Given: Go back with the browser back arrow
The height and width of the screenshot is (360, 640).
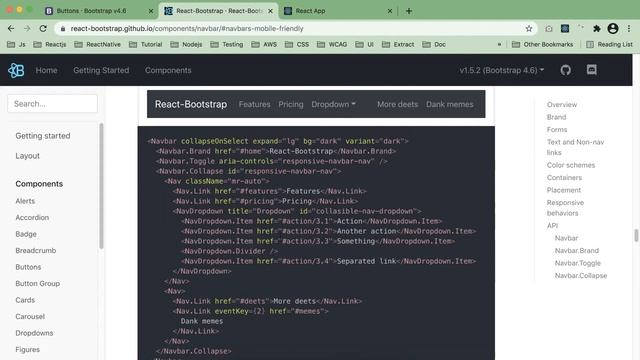Looking at the screenshot, I should click(x=11, y=29).
